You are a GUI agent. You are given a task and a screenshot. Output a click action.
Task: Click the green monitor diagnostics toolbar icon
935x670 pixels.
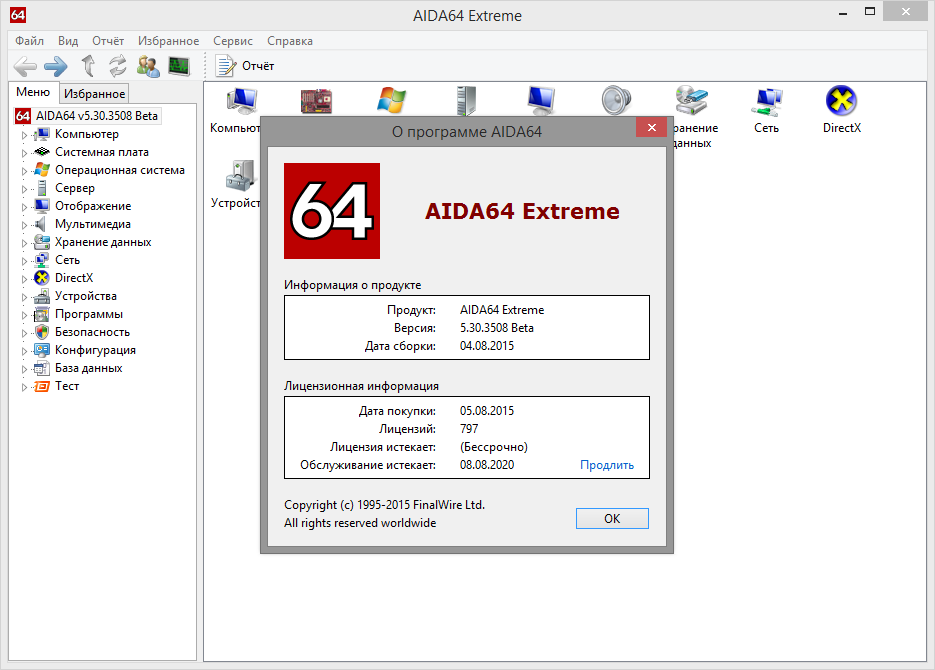(179, 66)
